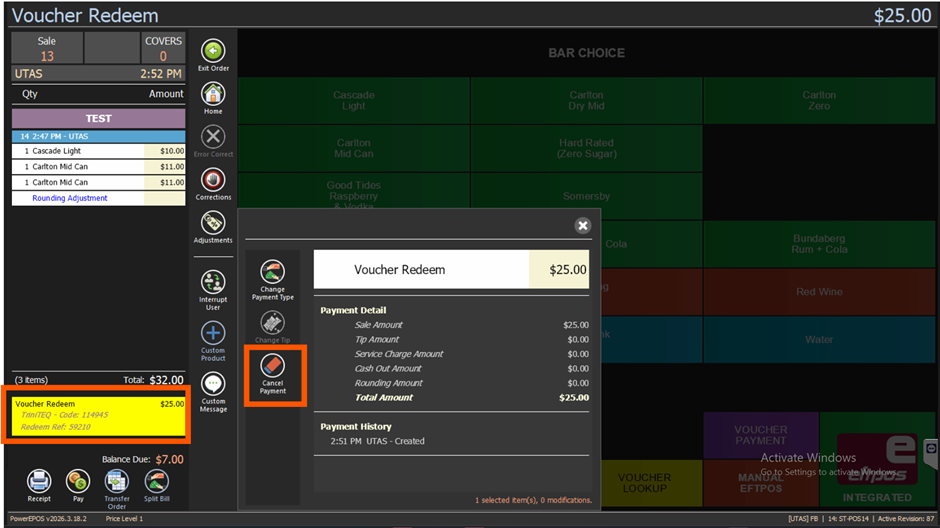Go to Home via house icon
The image size is (940, 528).
point(213,95)
